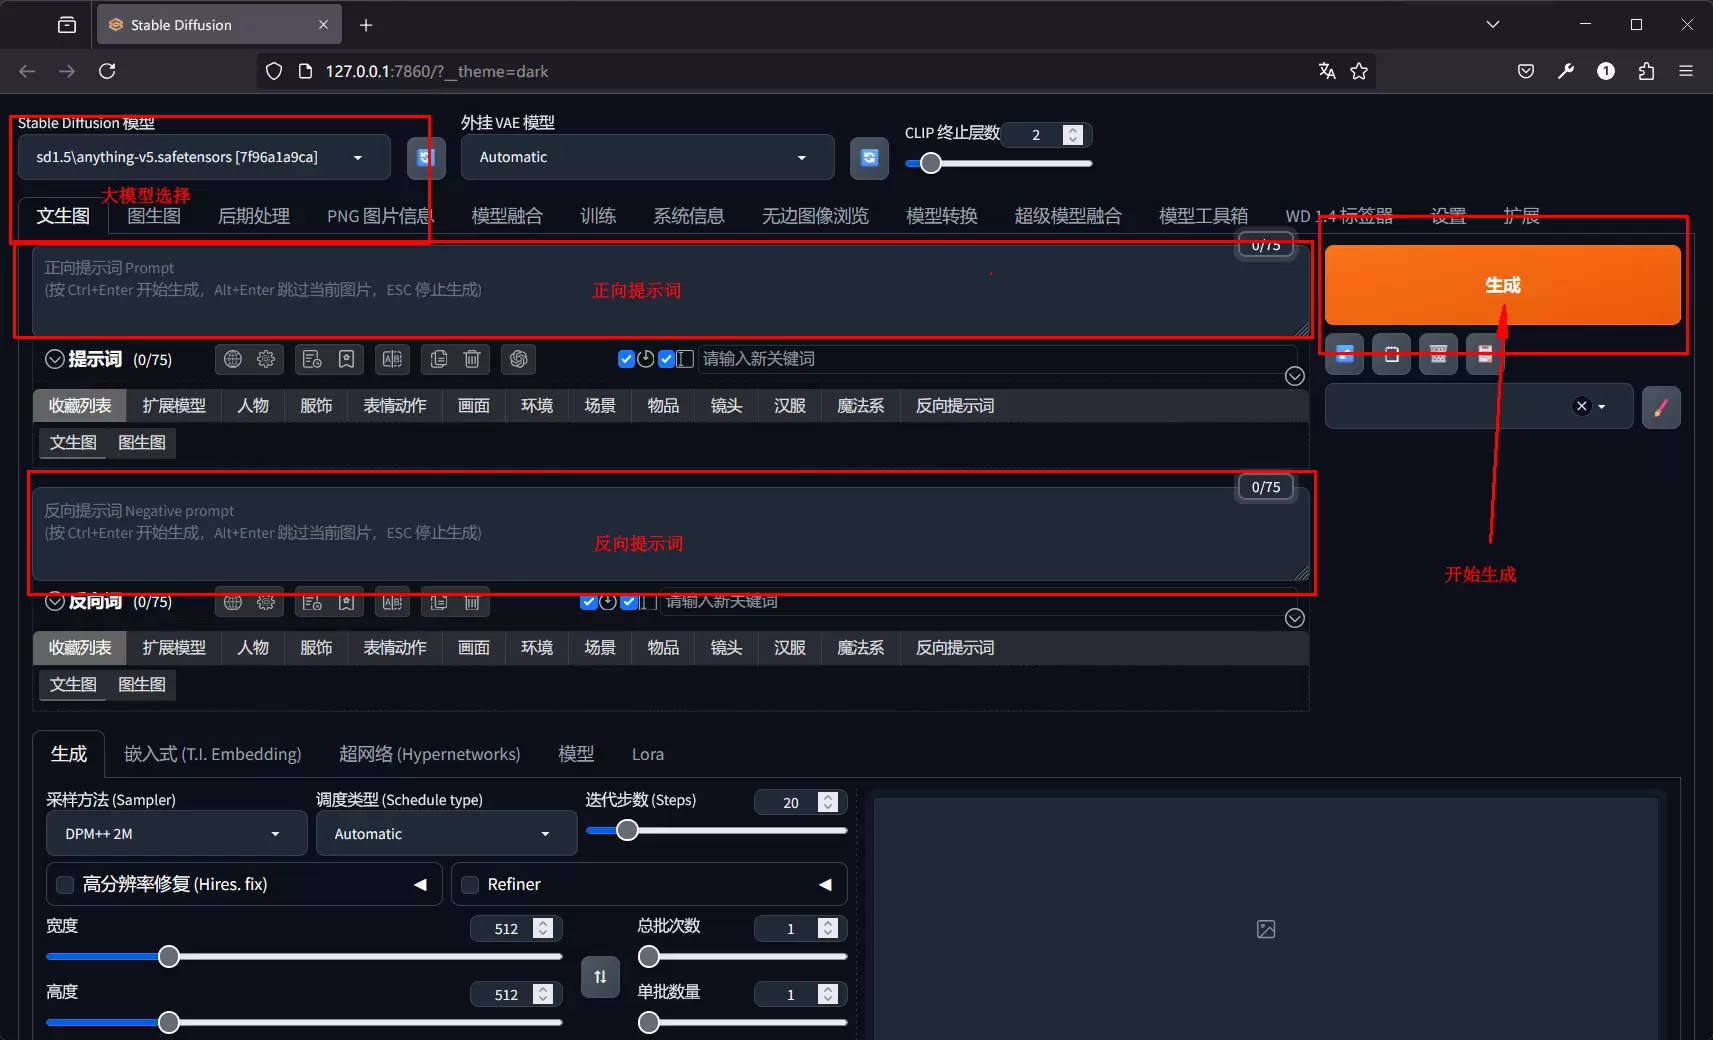Click the notepad icon under the generate button
This screenshot has width=1713, height=1040.
pyautogui.click(x=1391, y=354)
